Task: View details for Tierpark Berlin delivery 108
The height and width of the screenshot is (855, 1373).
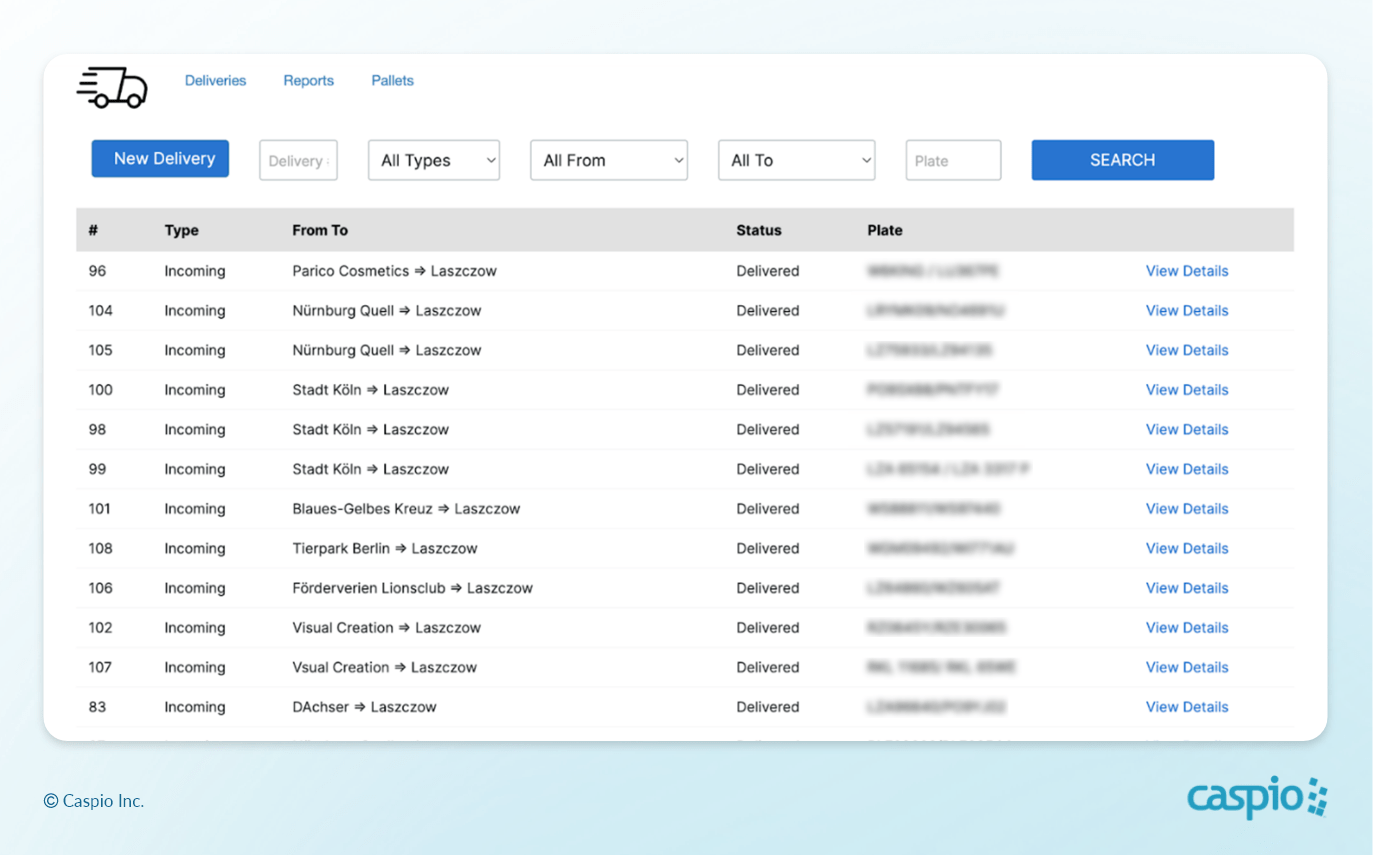Action: tap(1186, 548)
